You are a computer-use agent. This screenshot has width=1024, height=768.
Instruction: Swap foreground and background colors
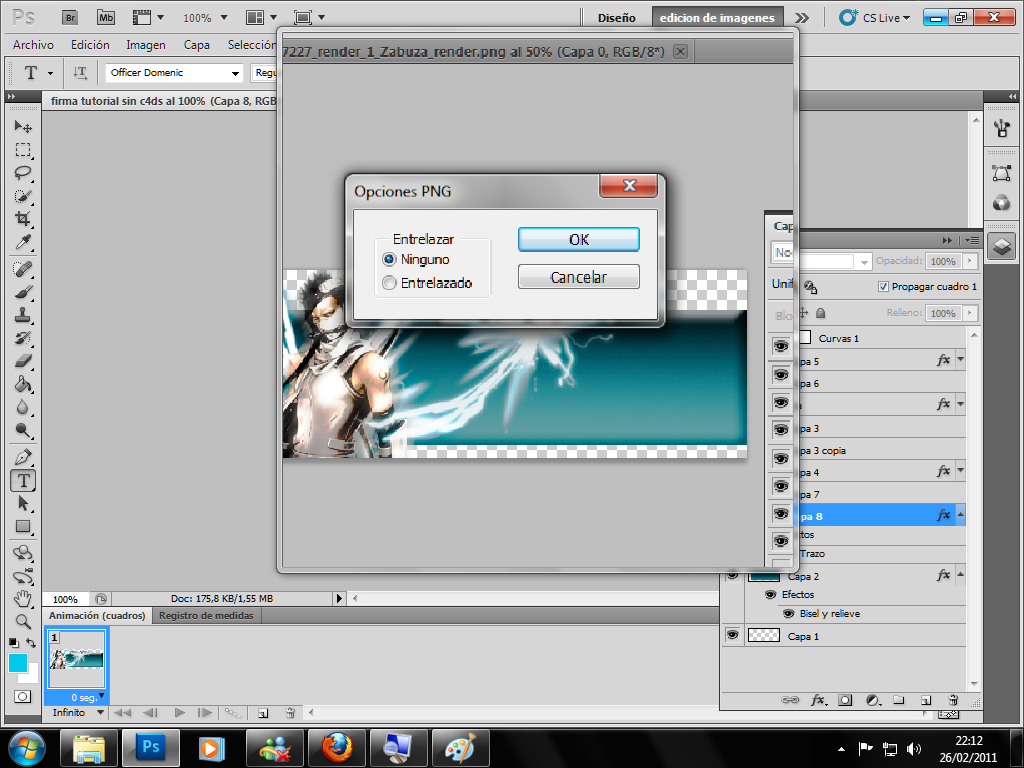coord(31,643)
